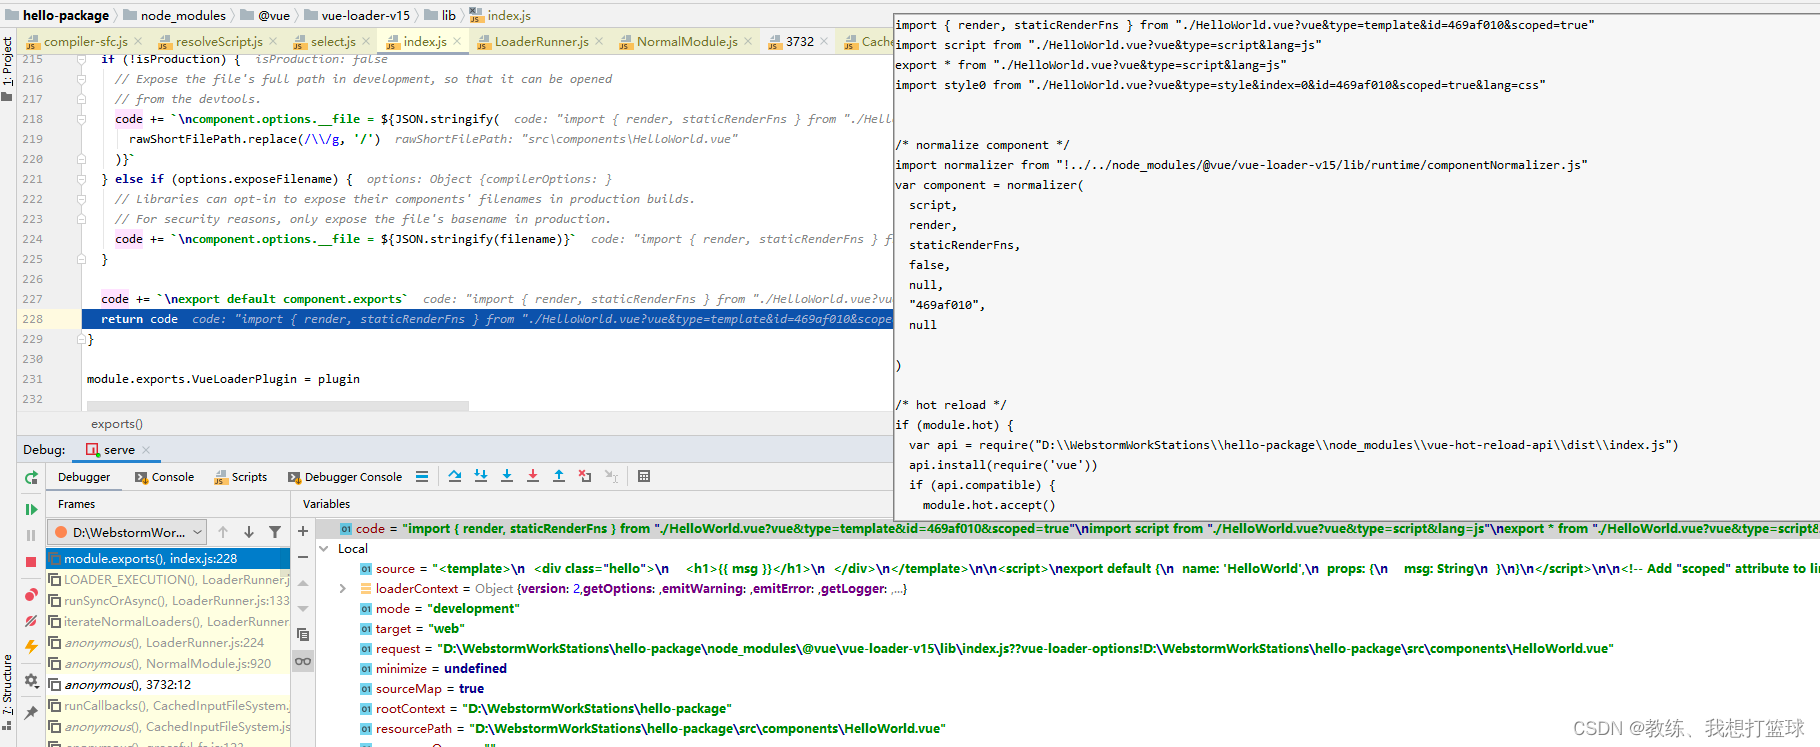
Task: Open debugger settings gear
Action: (31, 680)
